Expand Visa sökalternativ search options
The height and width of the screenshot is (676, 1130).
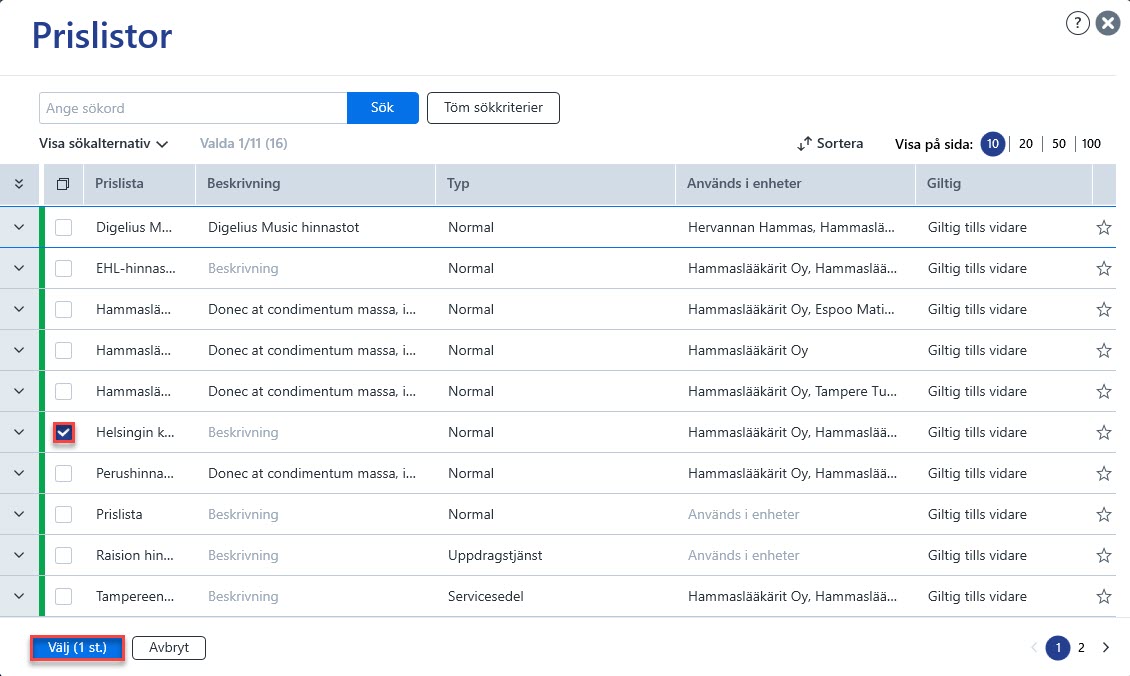[103, 143]
